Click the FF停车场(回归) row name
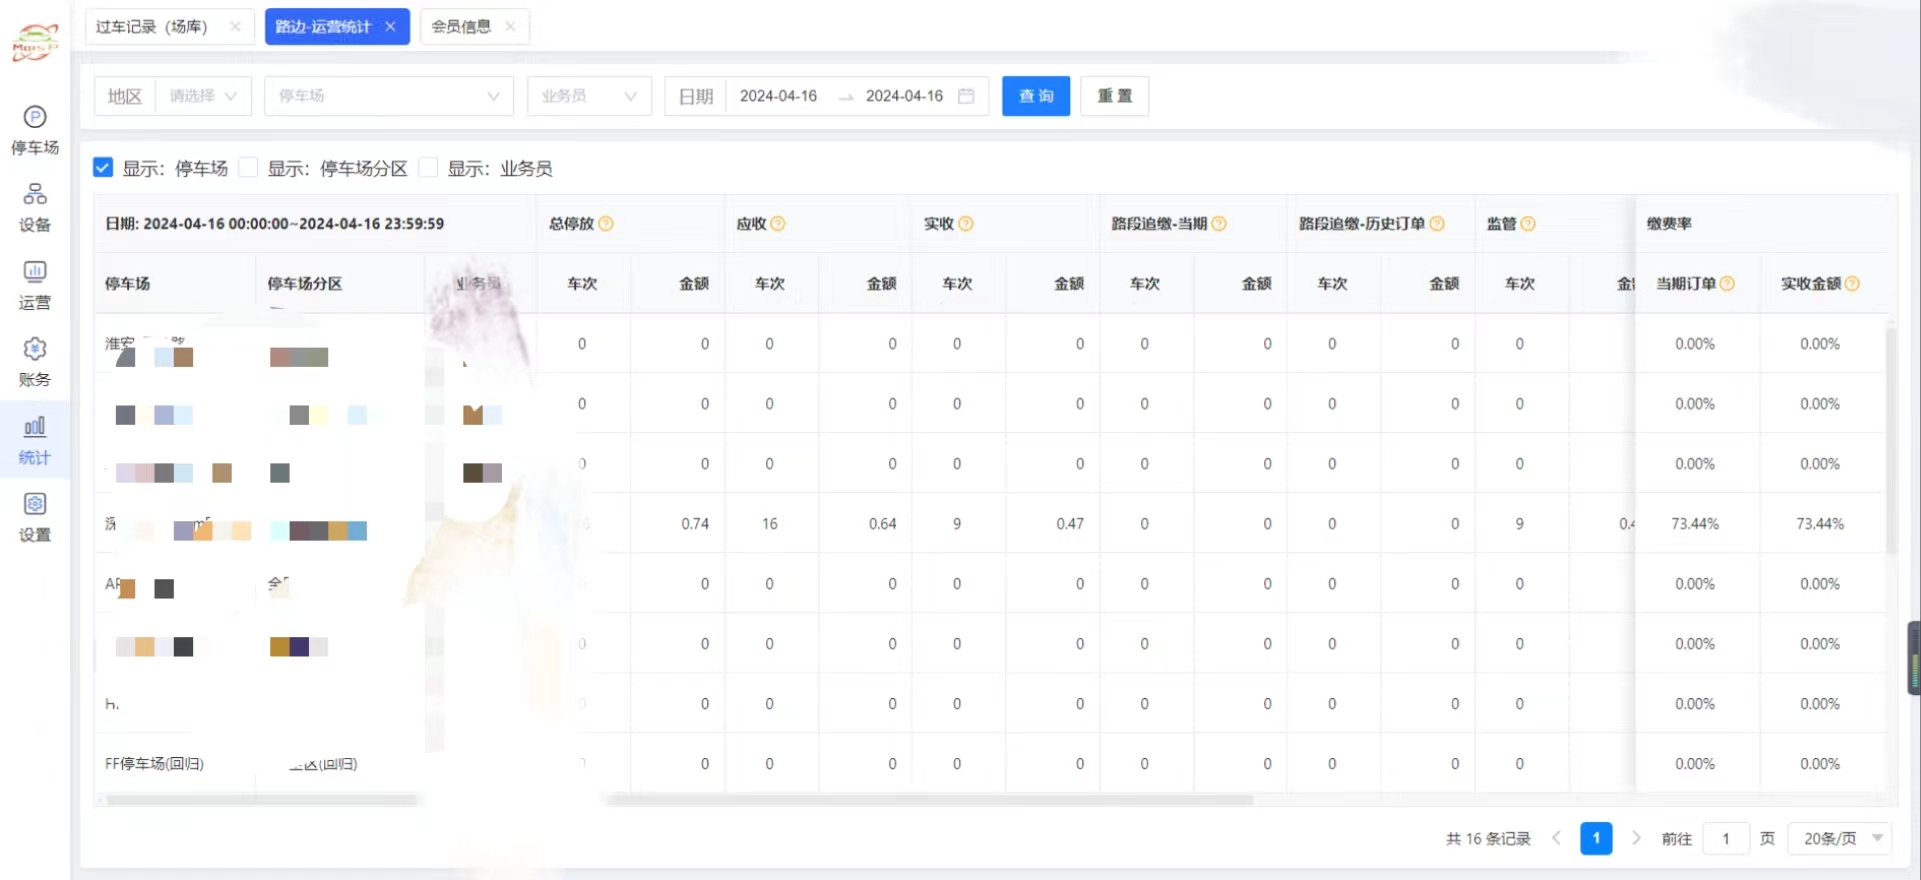The height and width of the screenshot is (880, 1921). 154,764
